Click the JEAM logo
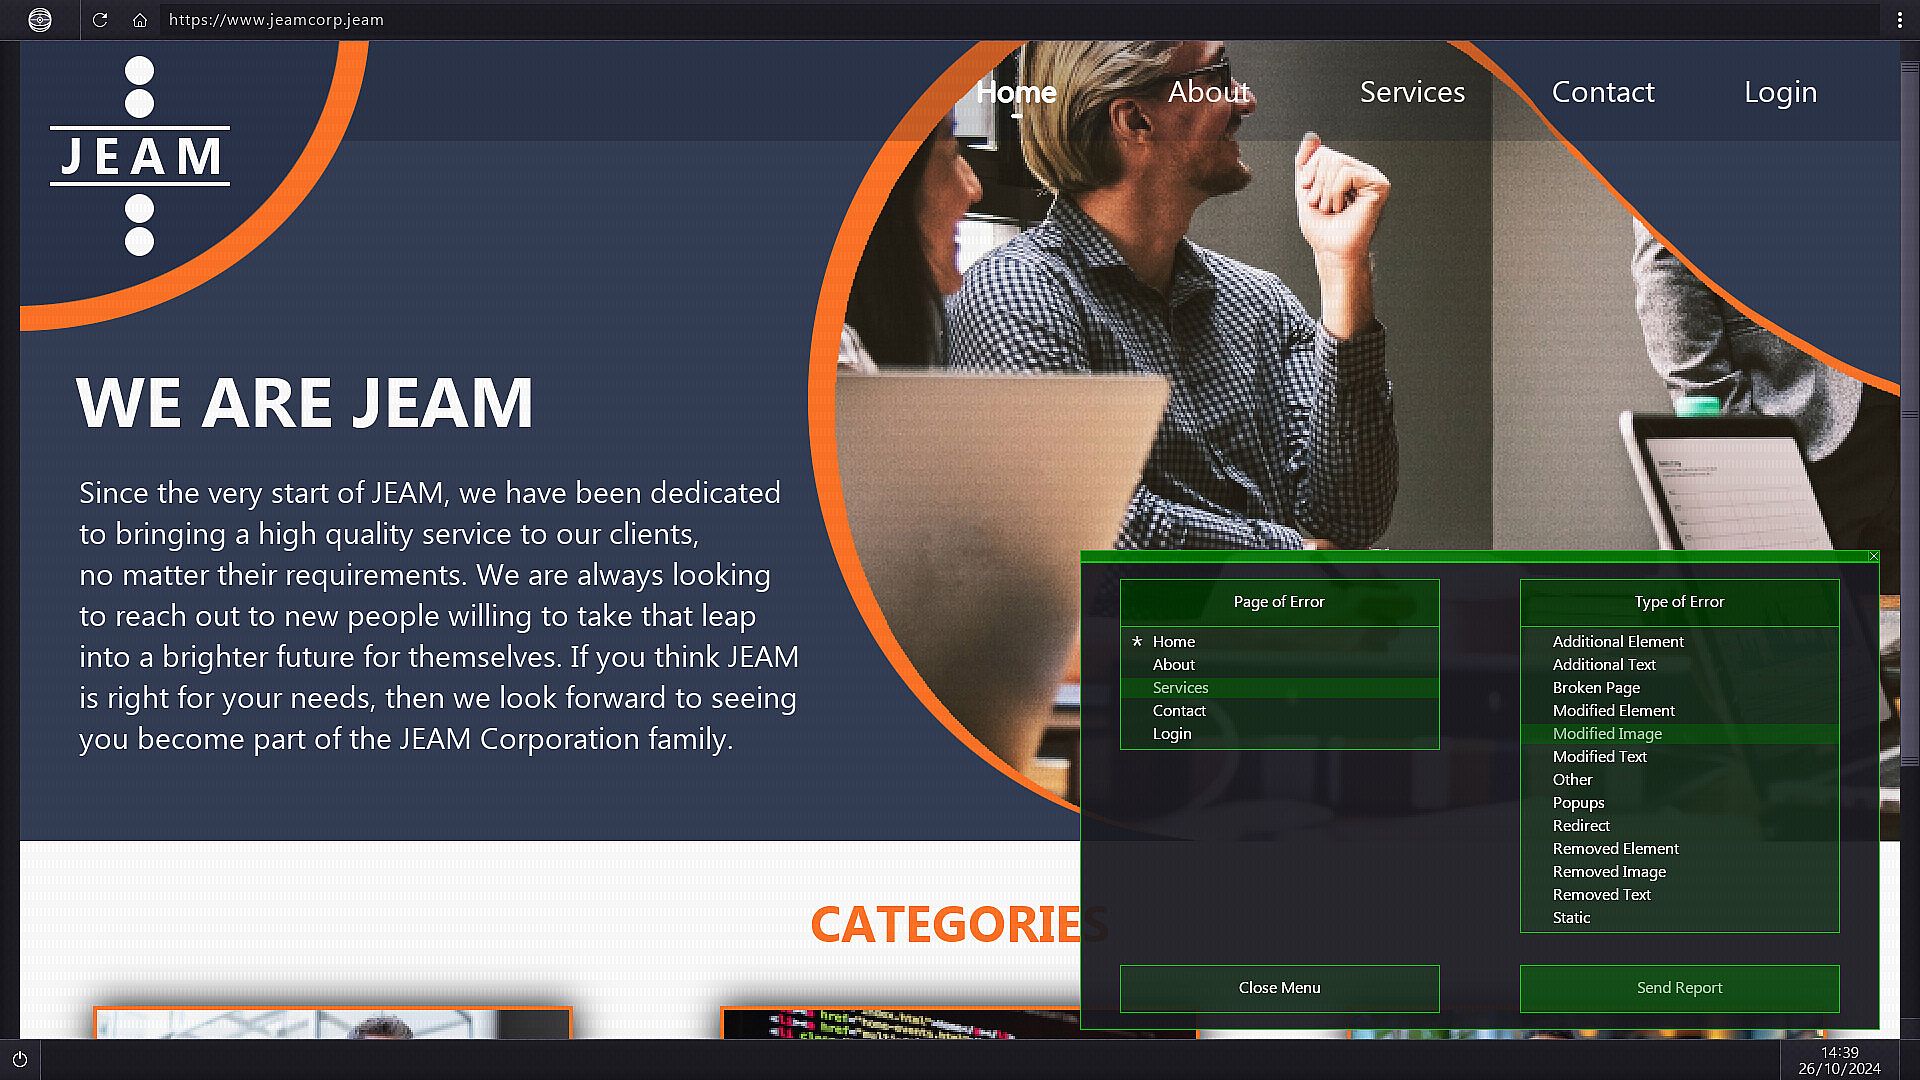 pyautogui.click(x=140, y=156)
